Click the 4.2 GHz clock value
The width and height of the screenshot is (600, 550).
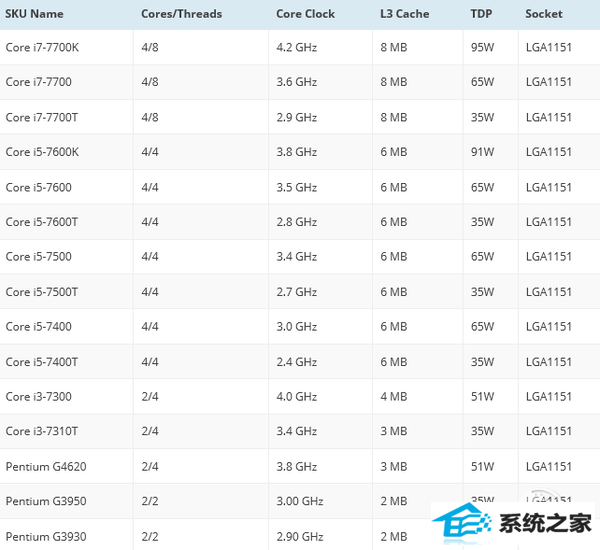[297, 47]
